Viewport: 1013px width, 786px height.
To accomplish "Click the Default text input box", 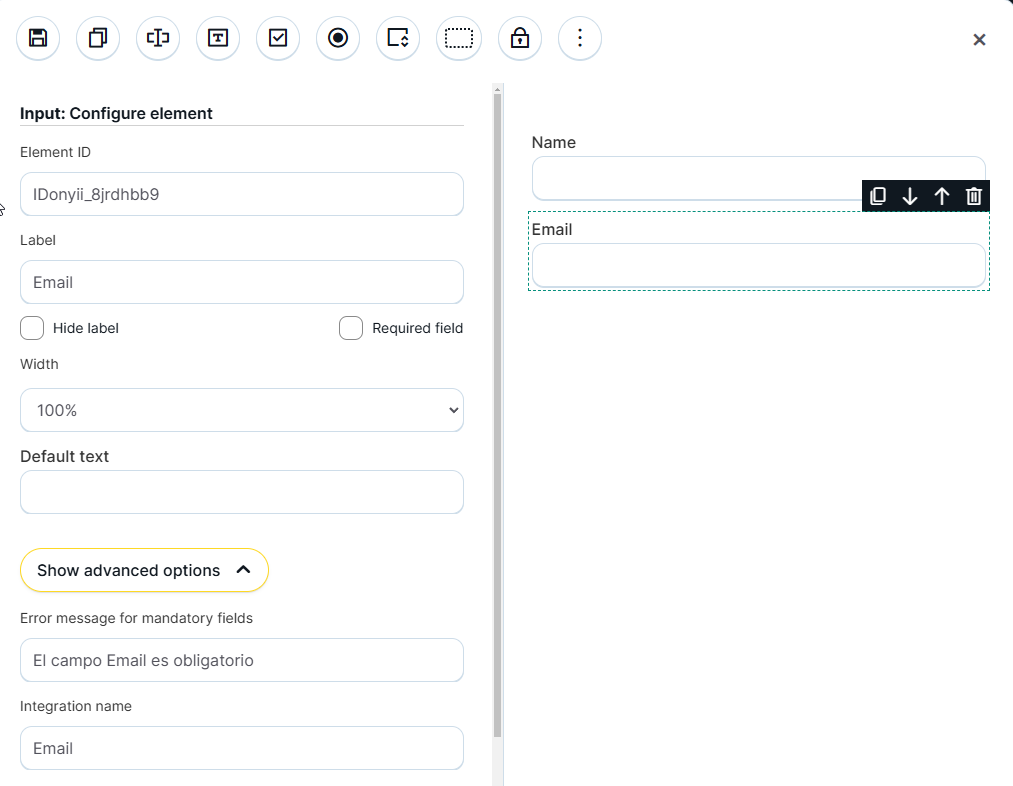I will pyautogui.click(x=242, y=492).
